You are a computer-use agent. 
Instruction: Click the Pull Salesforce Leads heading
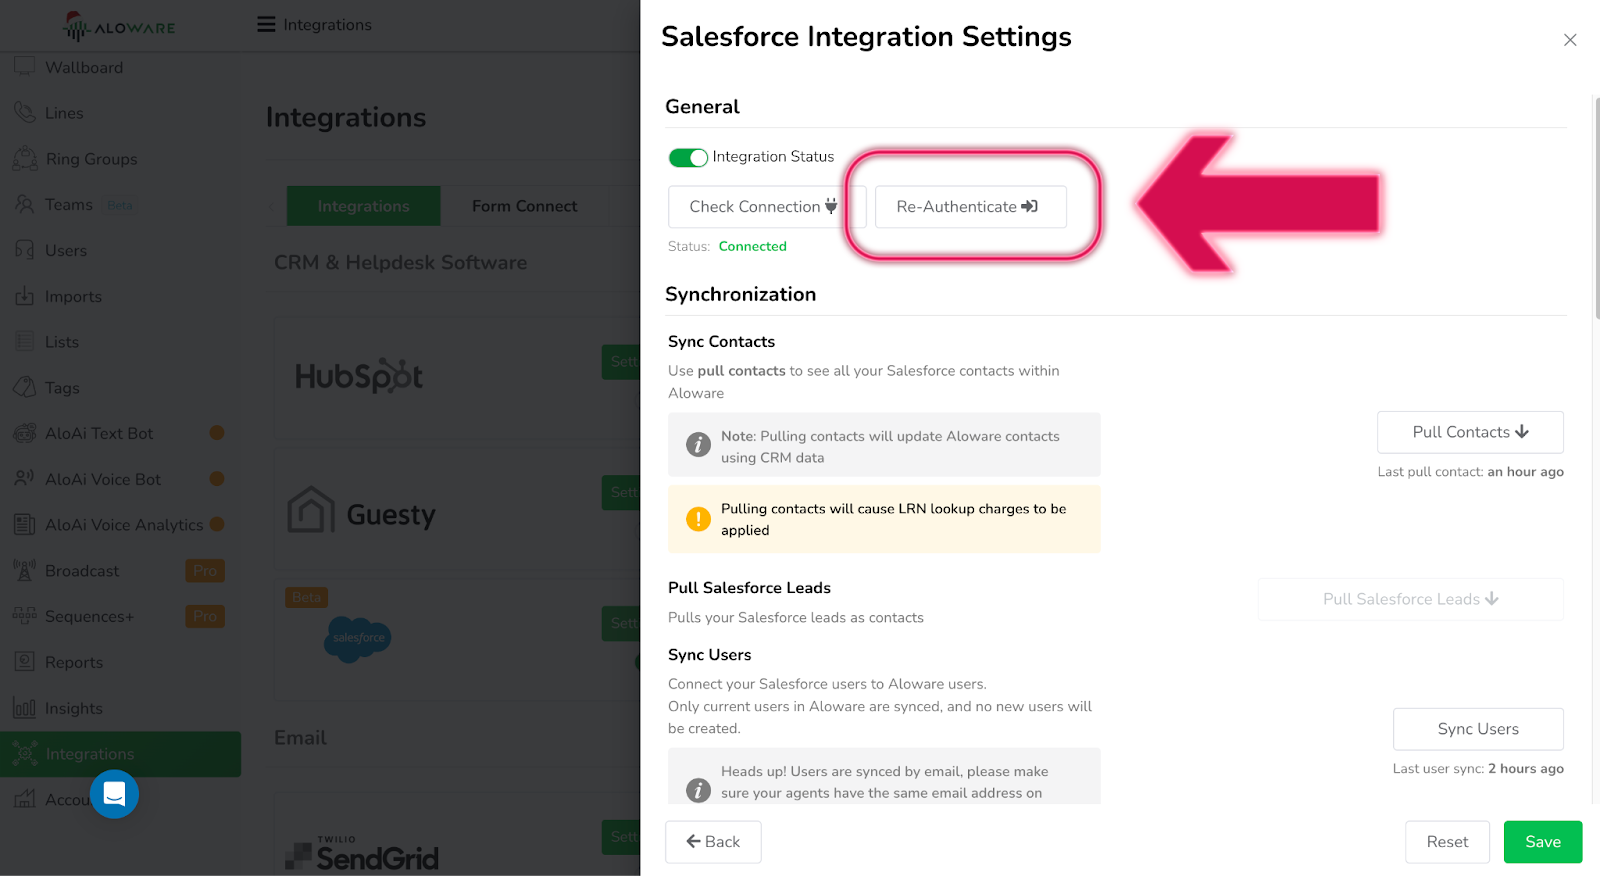(750, 588)
